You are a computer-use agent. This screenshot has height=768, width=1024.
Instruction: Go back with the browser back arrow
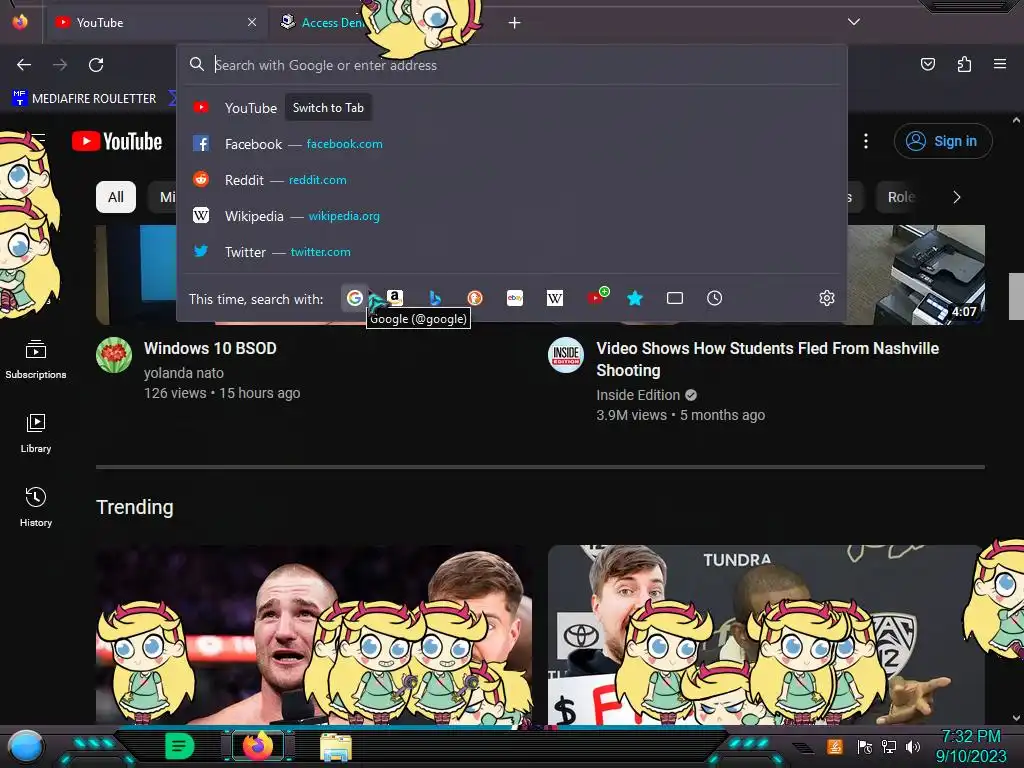tap(24, 65)
